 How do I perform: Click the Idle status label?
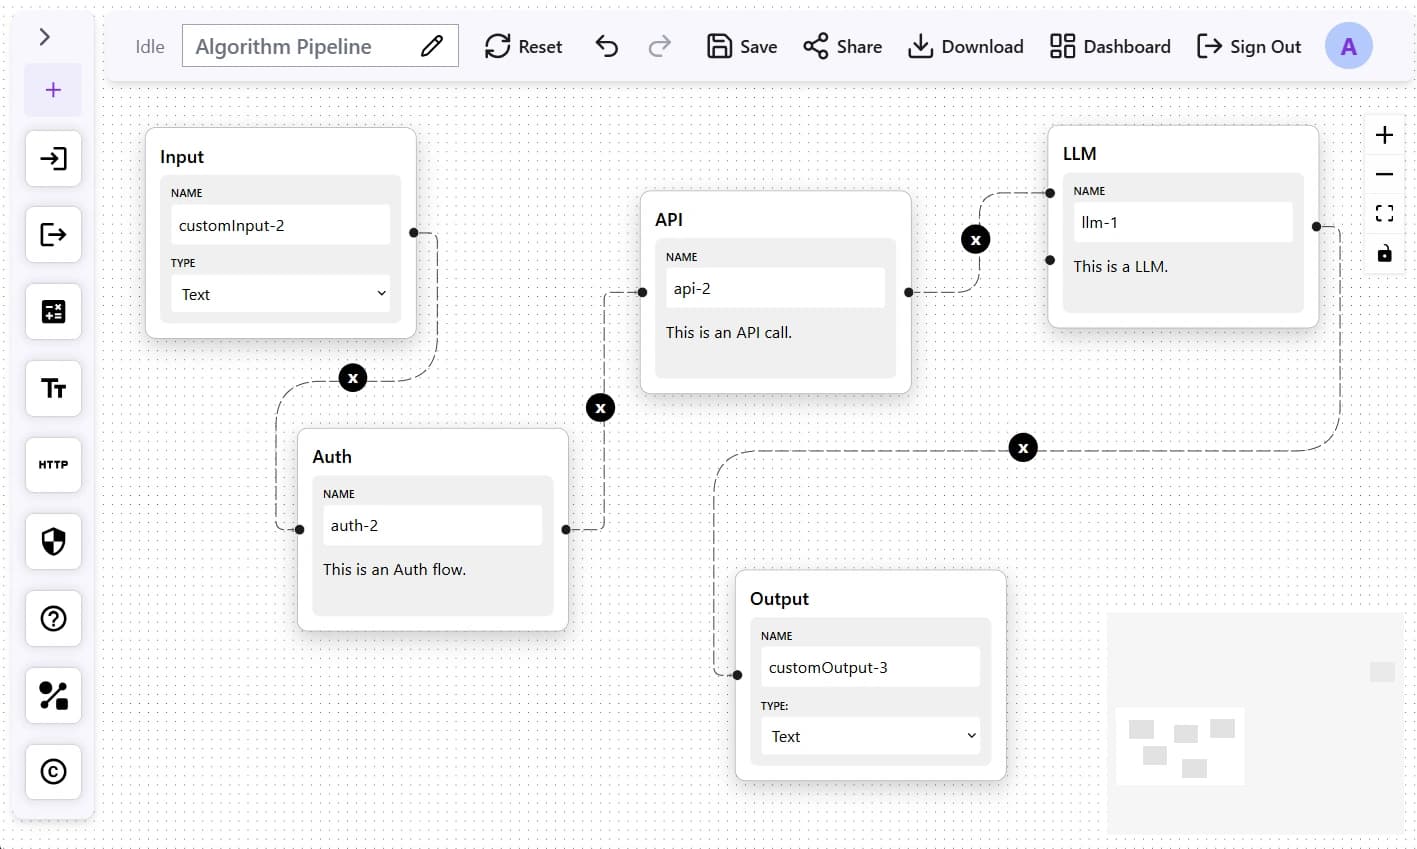tap(150, 46)
